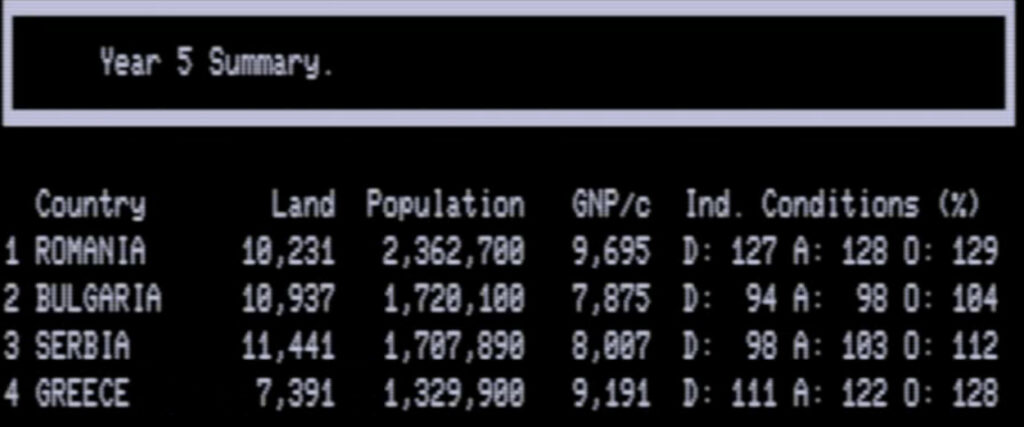Screen dimensions: 1024x427
Task: Click Greece's D: 111 condition value
Action: tap(730, 393)
